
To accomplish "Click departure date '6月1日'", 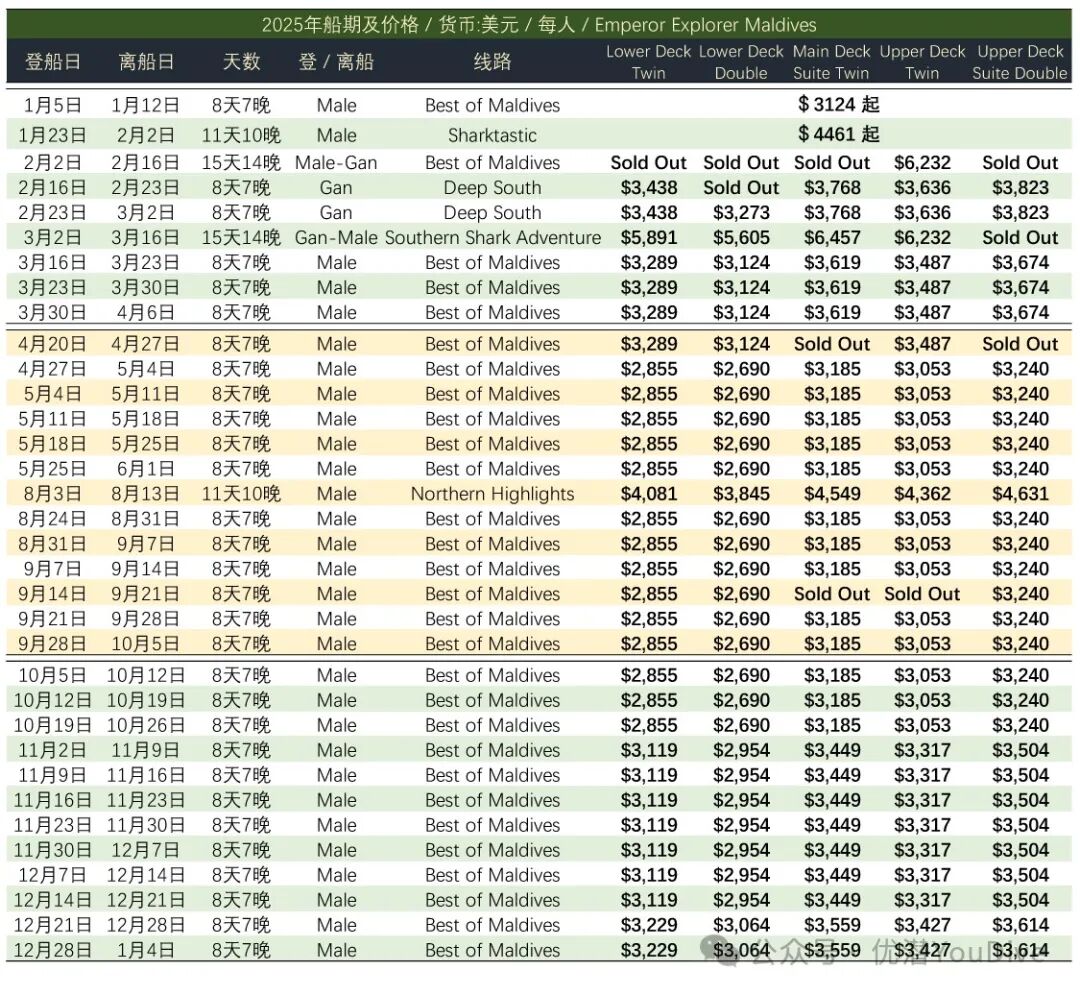I will tap(145, 469).
